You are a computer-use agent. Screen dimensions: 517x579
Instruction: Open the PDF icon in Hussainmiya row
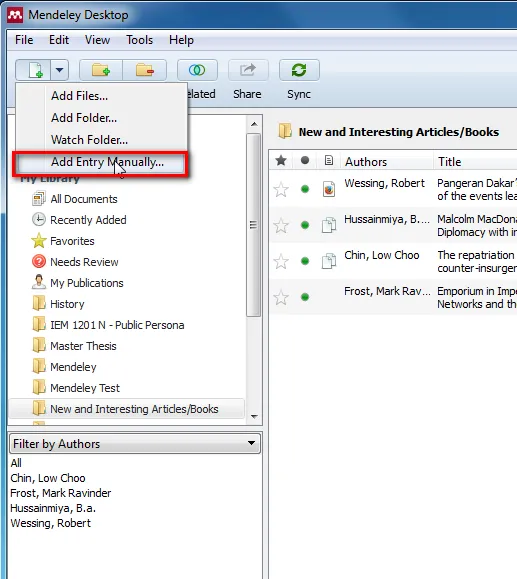click(x=329, y=225)
